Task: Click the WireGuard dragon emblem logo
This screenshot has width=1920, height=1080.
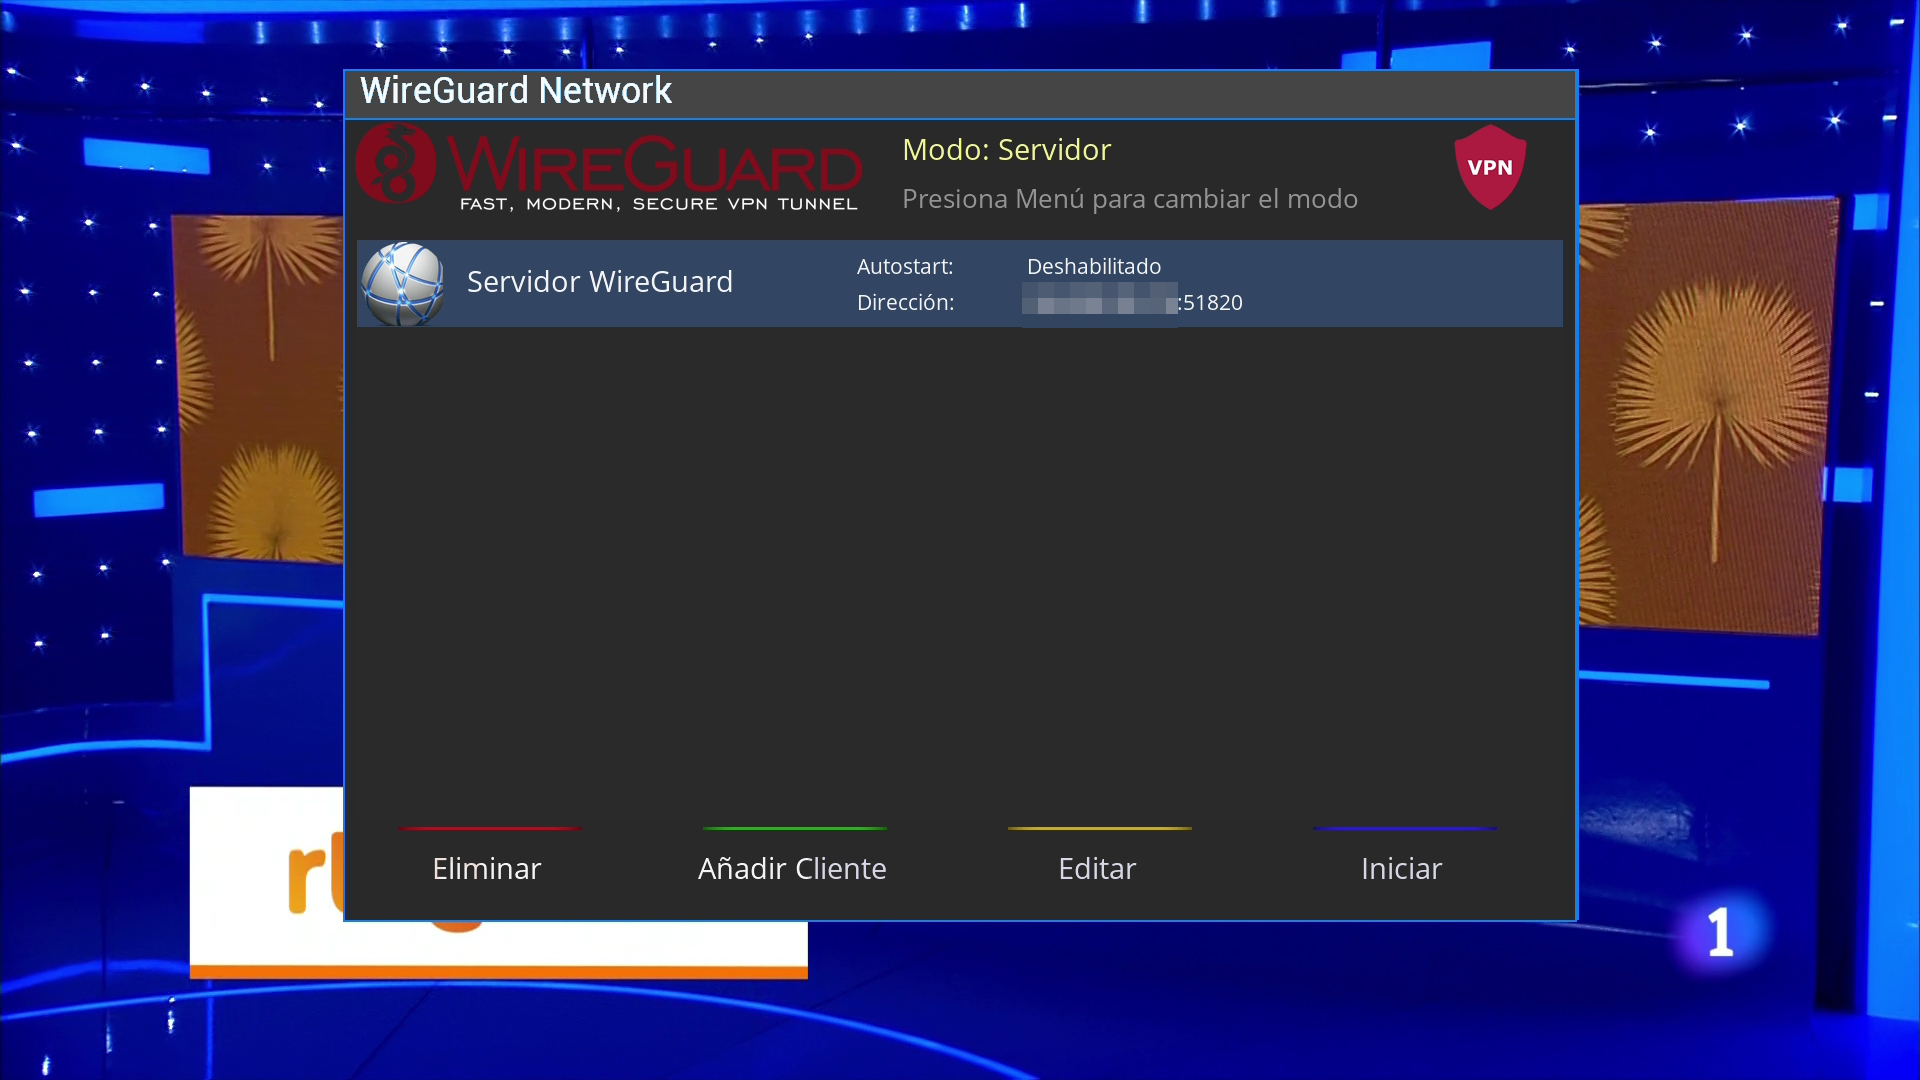Action: pos(396,163)
